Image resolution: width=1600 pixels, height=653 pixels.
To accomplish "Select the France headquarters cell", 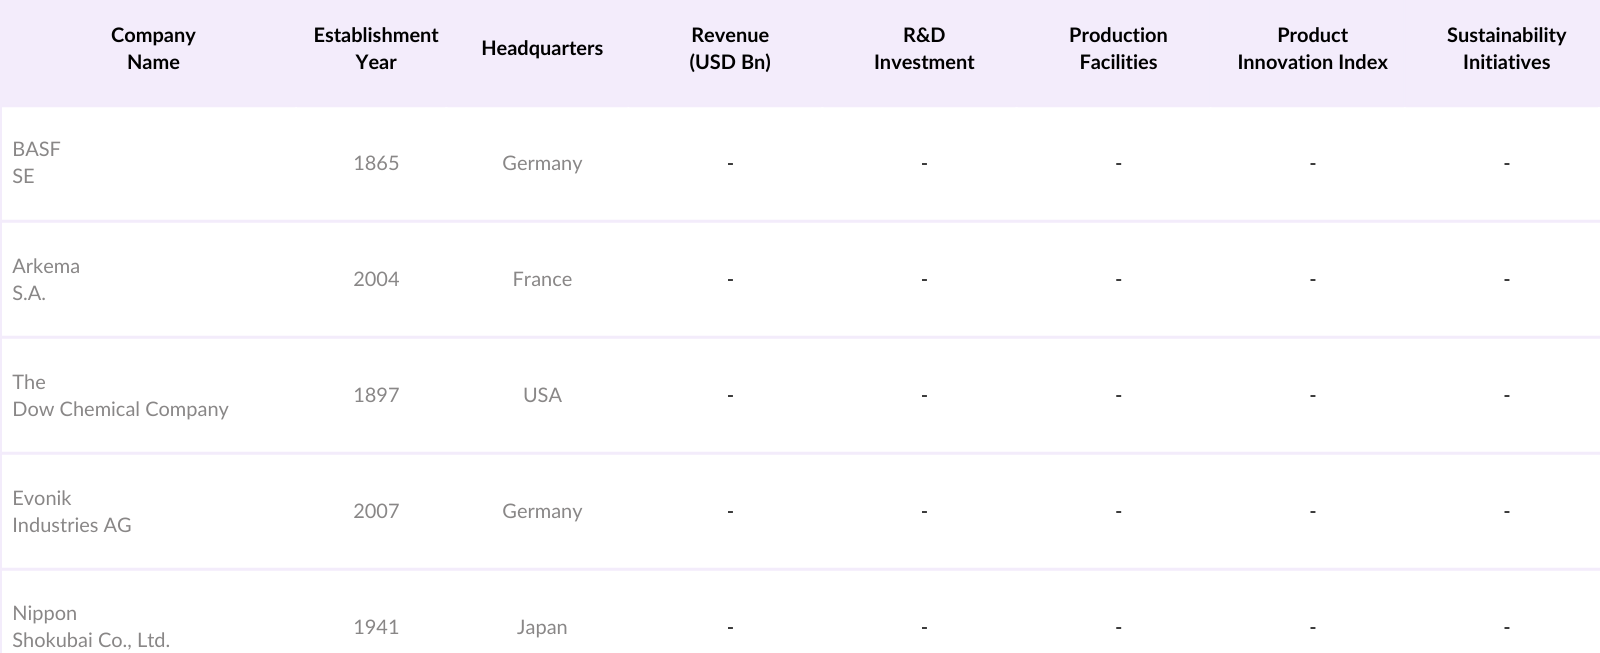I will click(542, 279).
